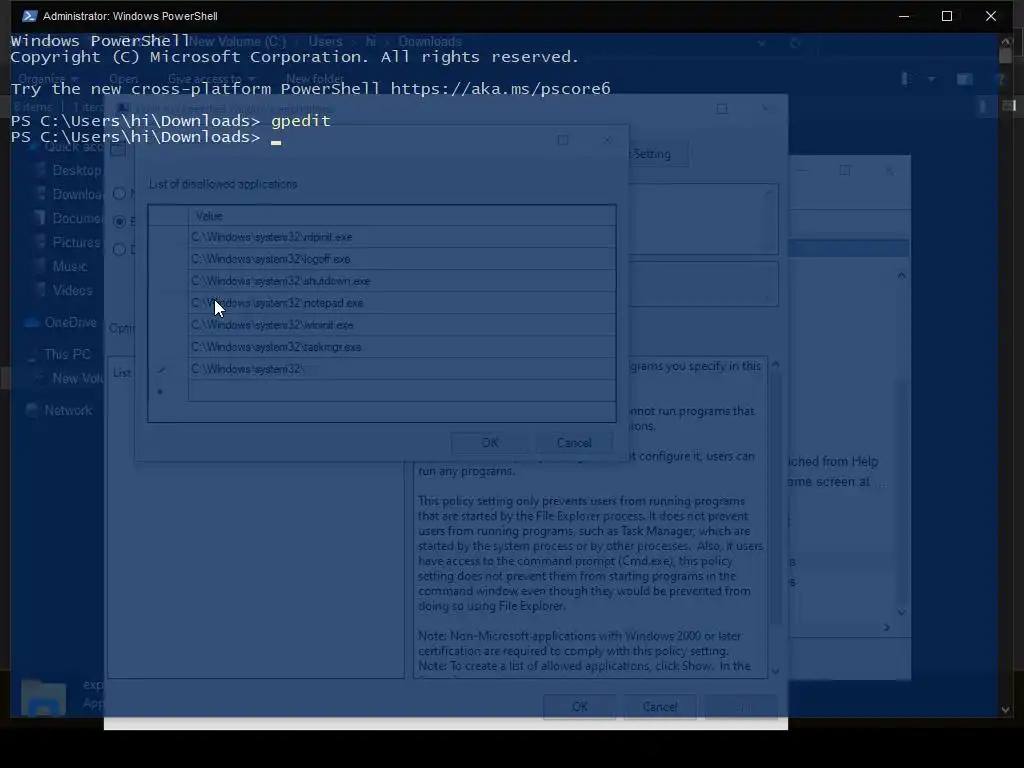Viewport: 1024px width, 768px height.
Task: Click the "https://aka.ms/pscore6" link text
Action: (501, 89)
